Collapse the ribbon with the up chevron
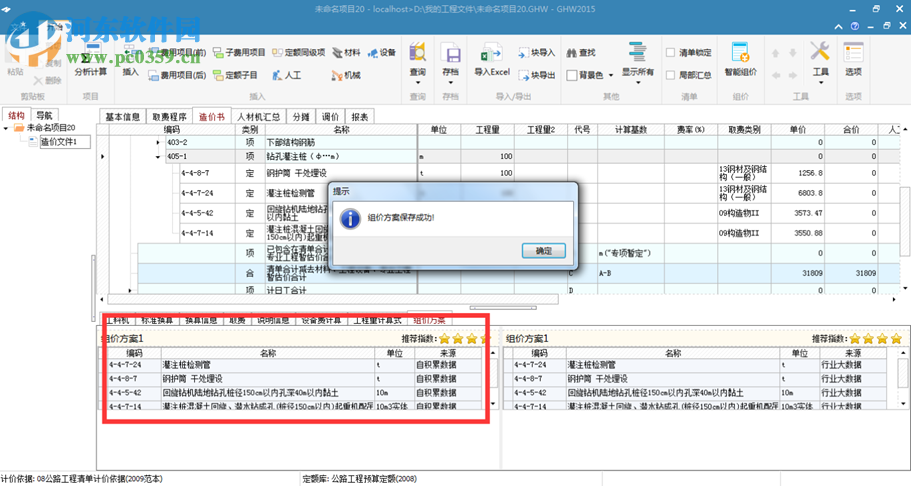 (838, 26)
